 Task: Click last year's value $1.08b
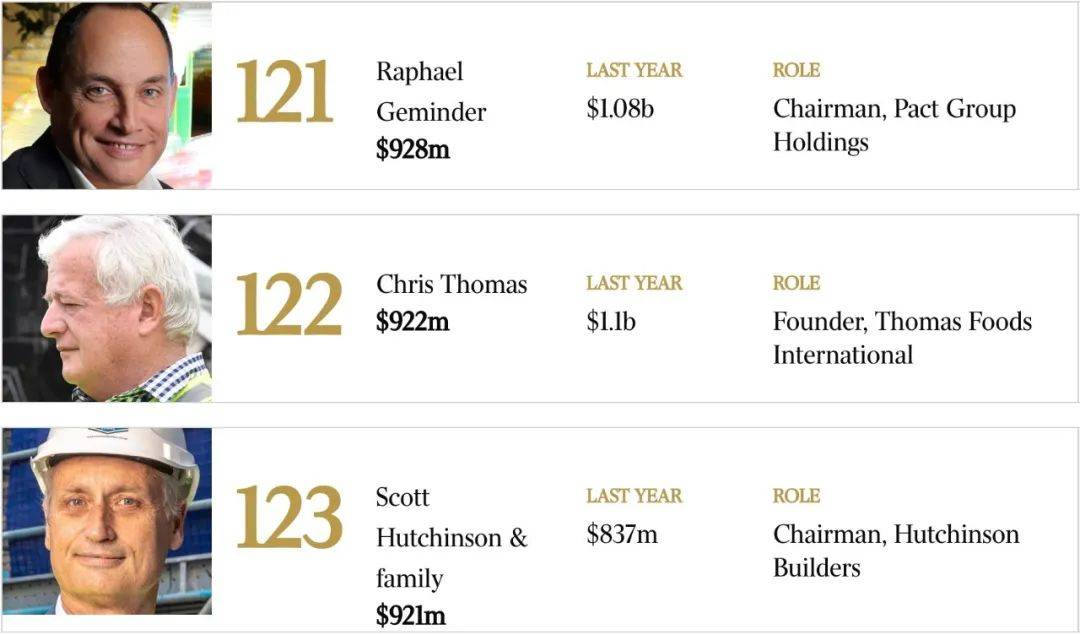point(620,109)
